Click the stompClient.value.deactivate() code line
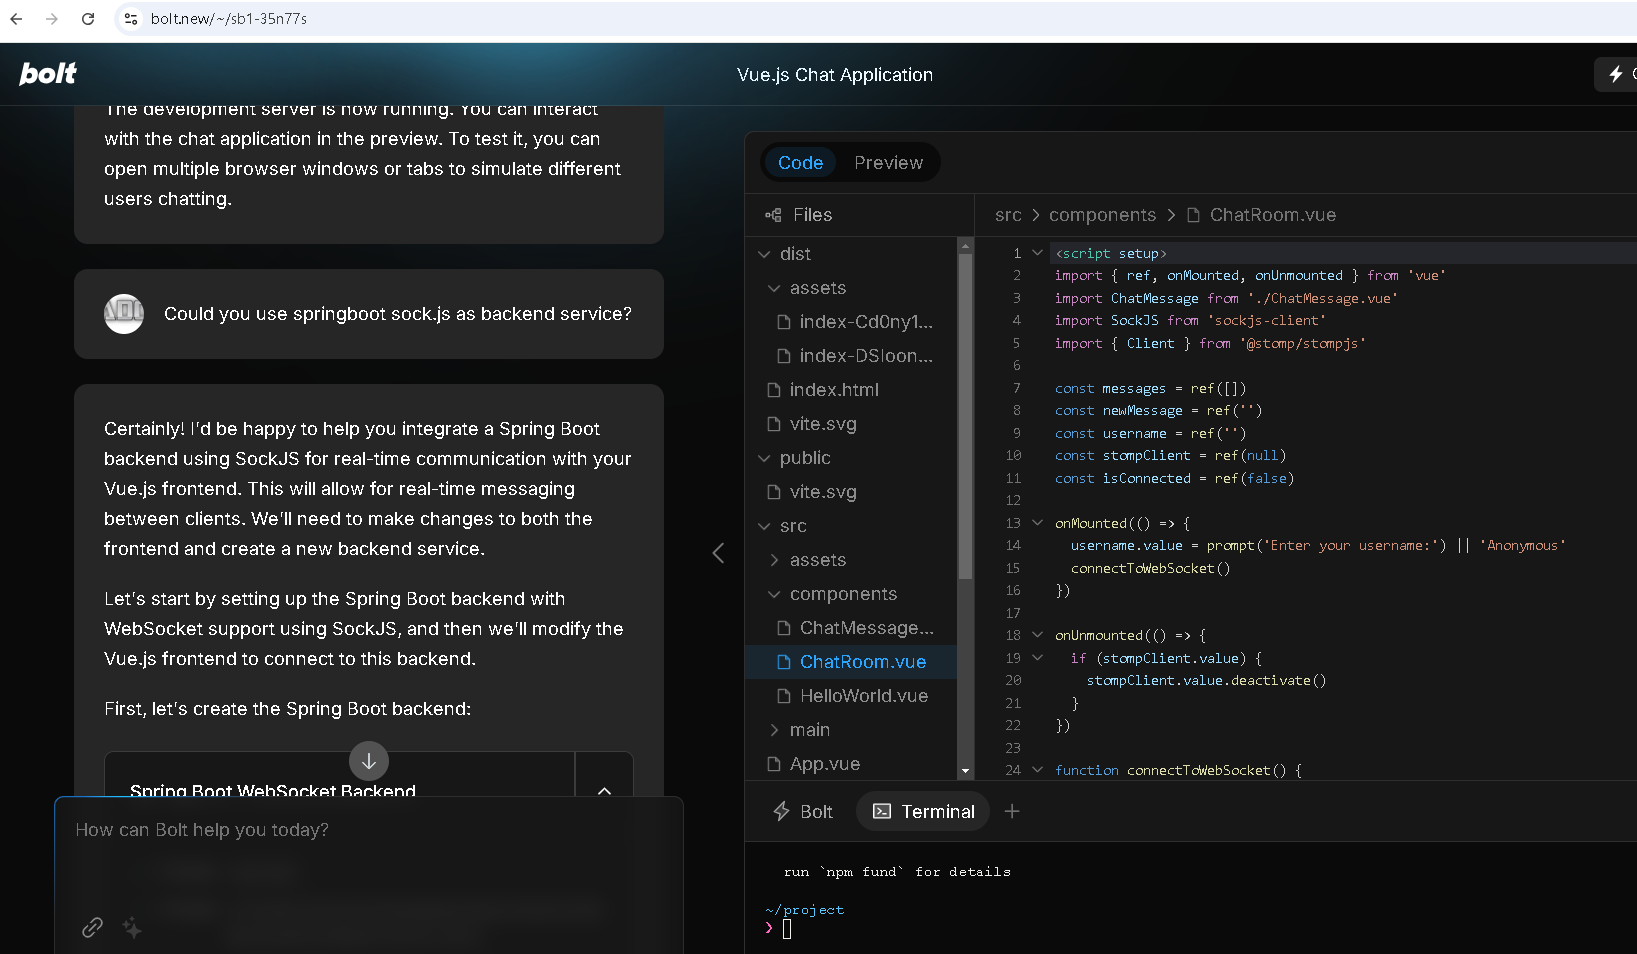 (x=1206, y=680)
